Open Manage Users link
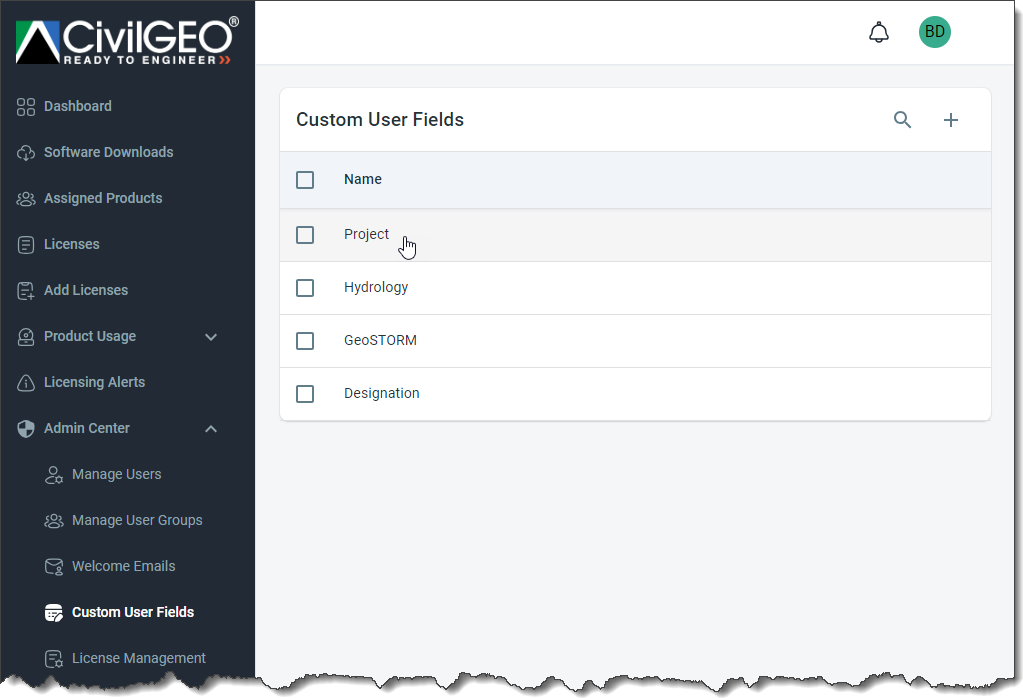This screenshot has width=1023, height=698. click(x=117, y=474)
